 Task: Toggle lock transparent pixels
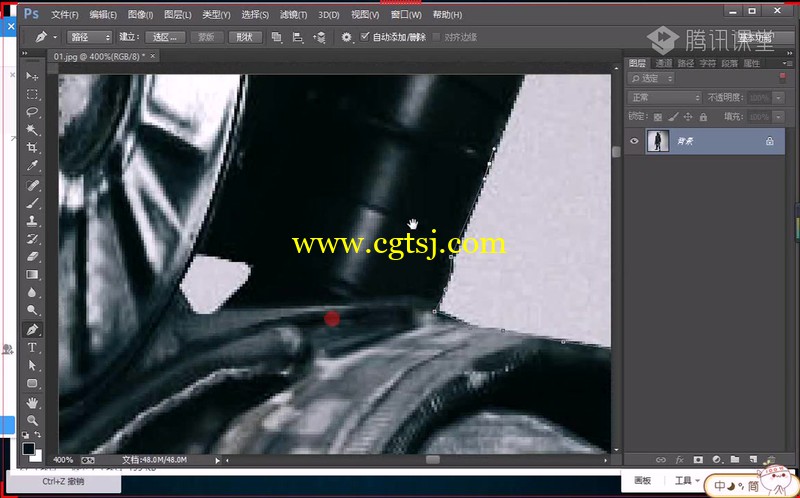click(x=657, y=117)
